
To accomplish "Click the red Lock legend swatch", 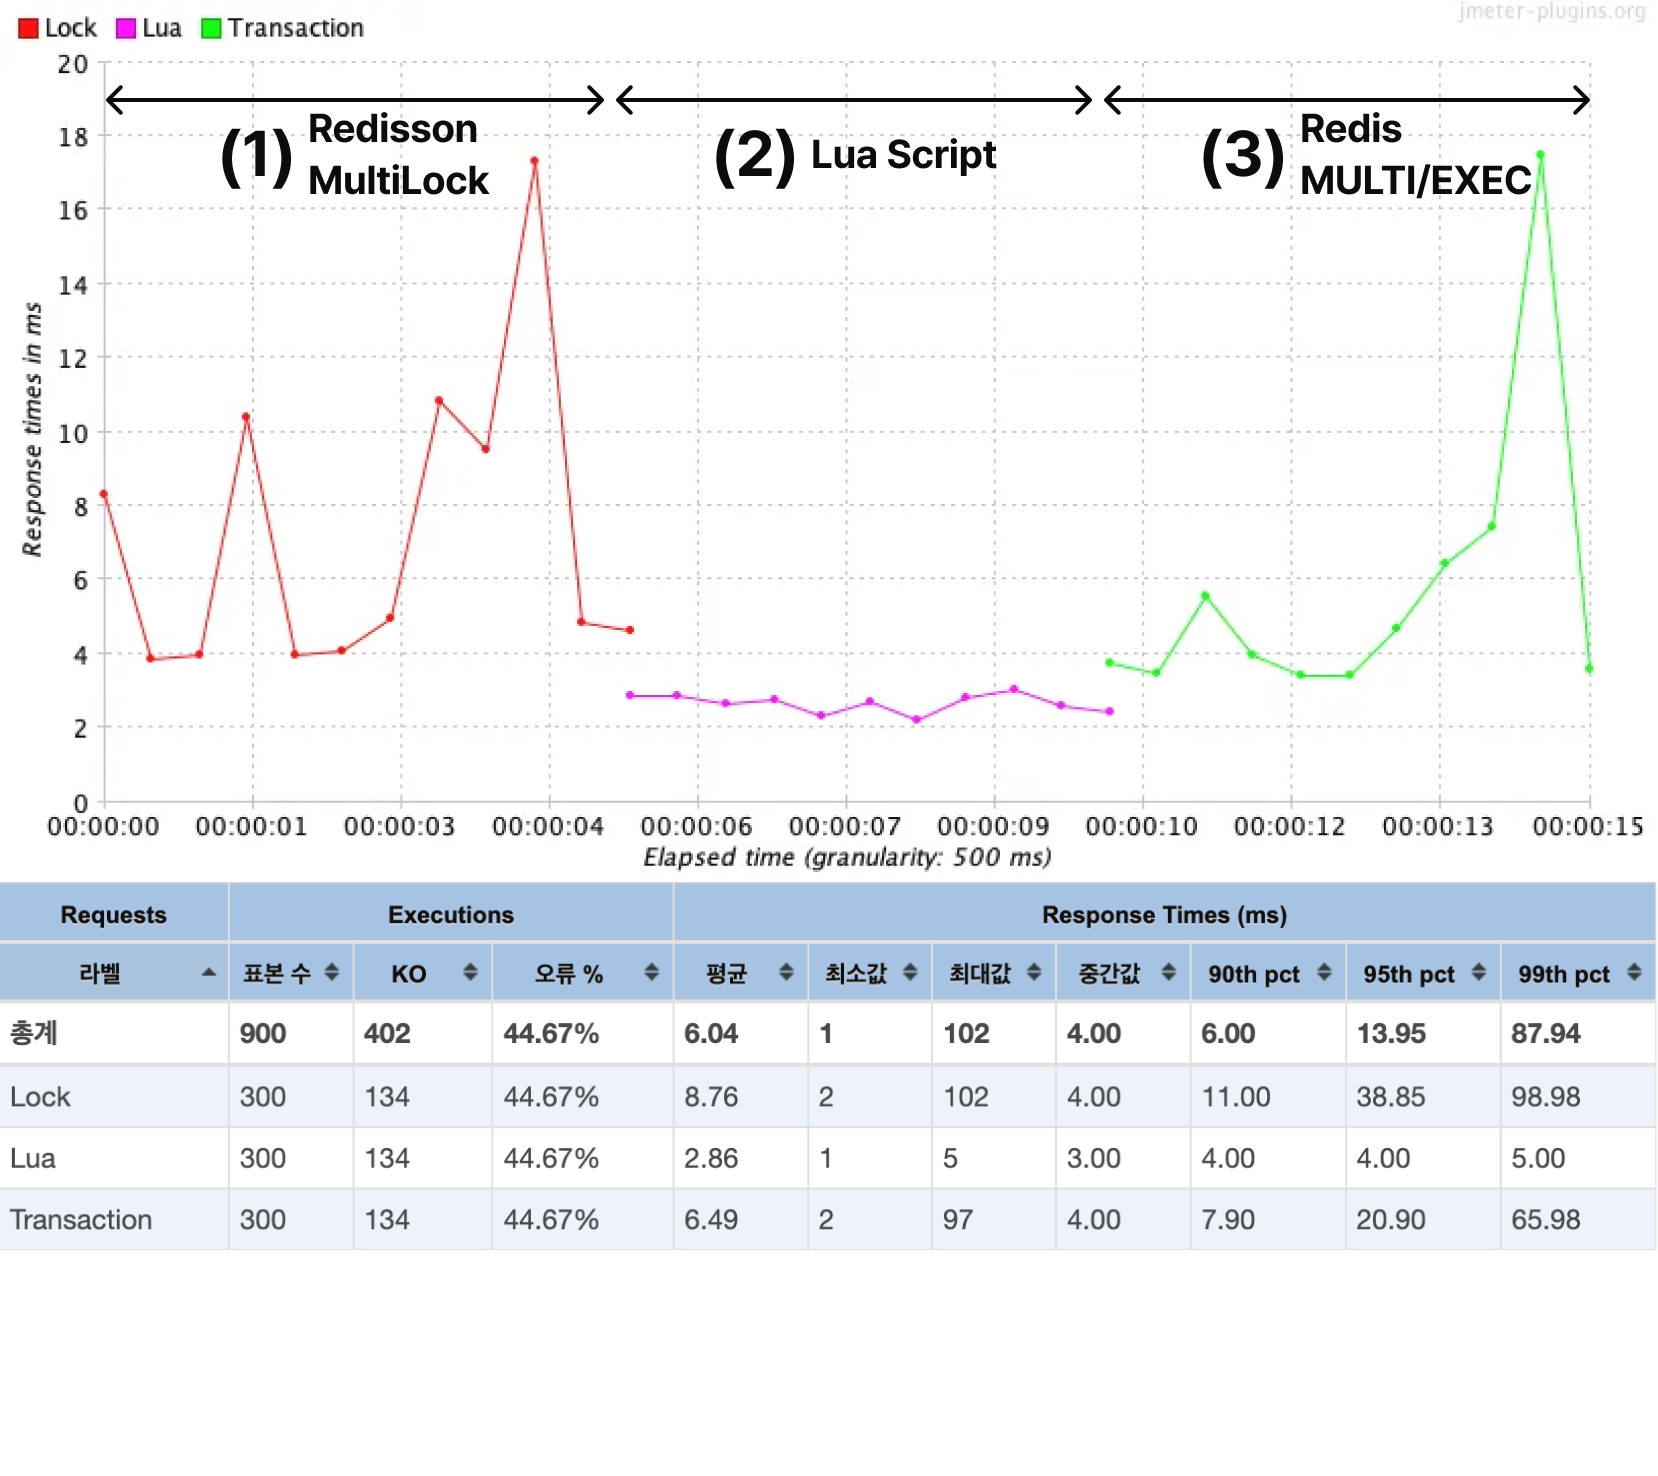I will (x=28, y=29).
